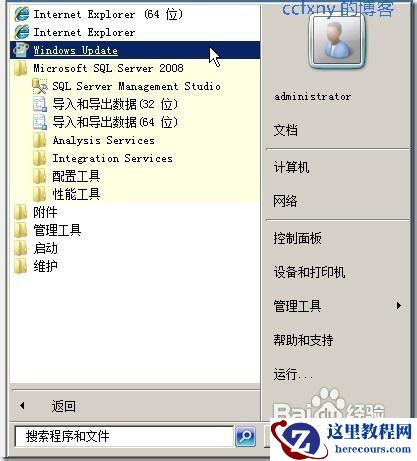Launch the Internet Explorer shortcut icon
The width and height of the screenshot is (417, 461).
point(22,32)
